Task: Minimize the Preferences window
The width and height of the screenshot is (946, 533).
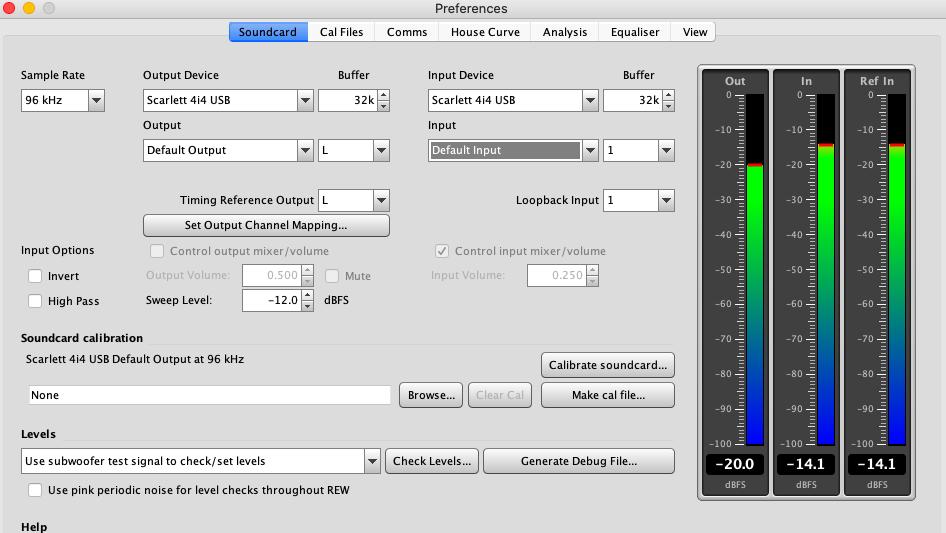Action: coord(29,8)
